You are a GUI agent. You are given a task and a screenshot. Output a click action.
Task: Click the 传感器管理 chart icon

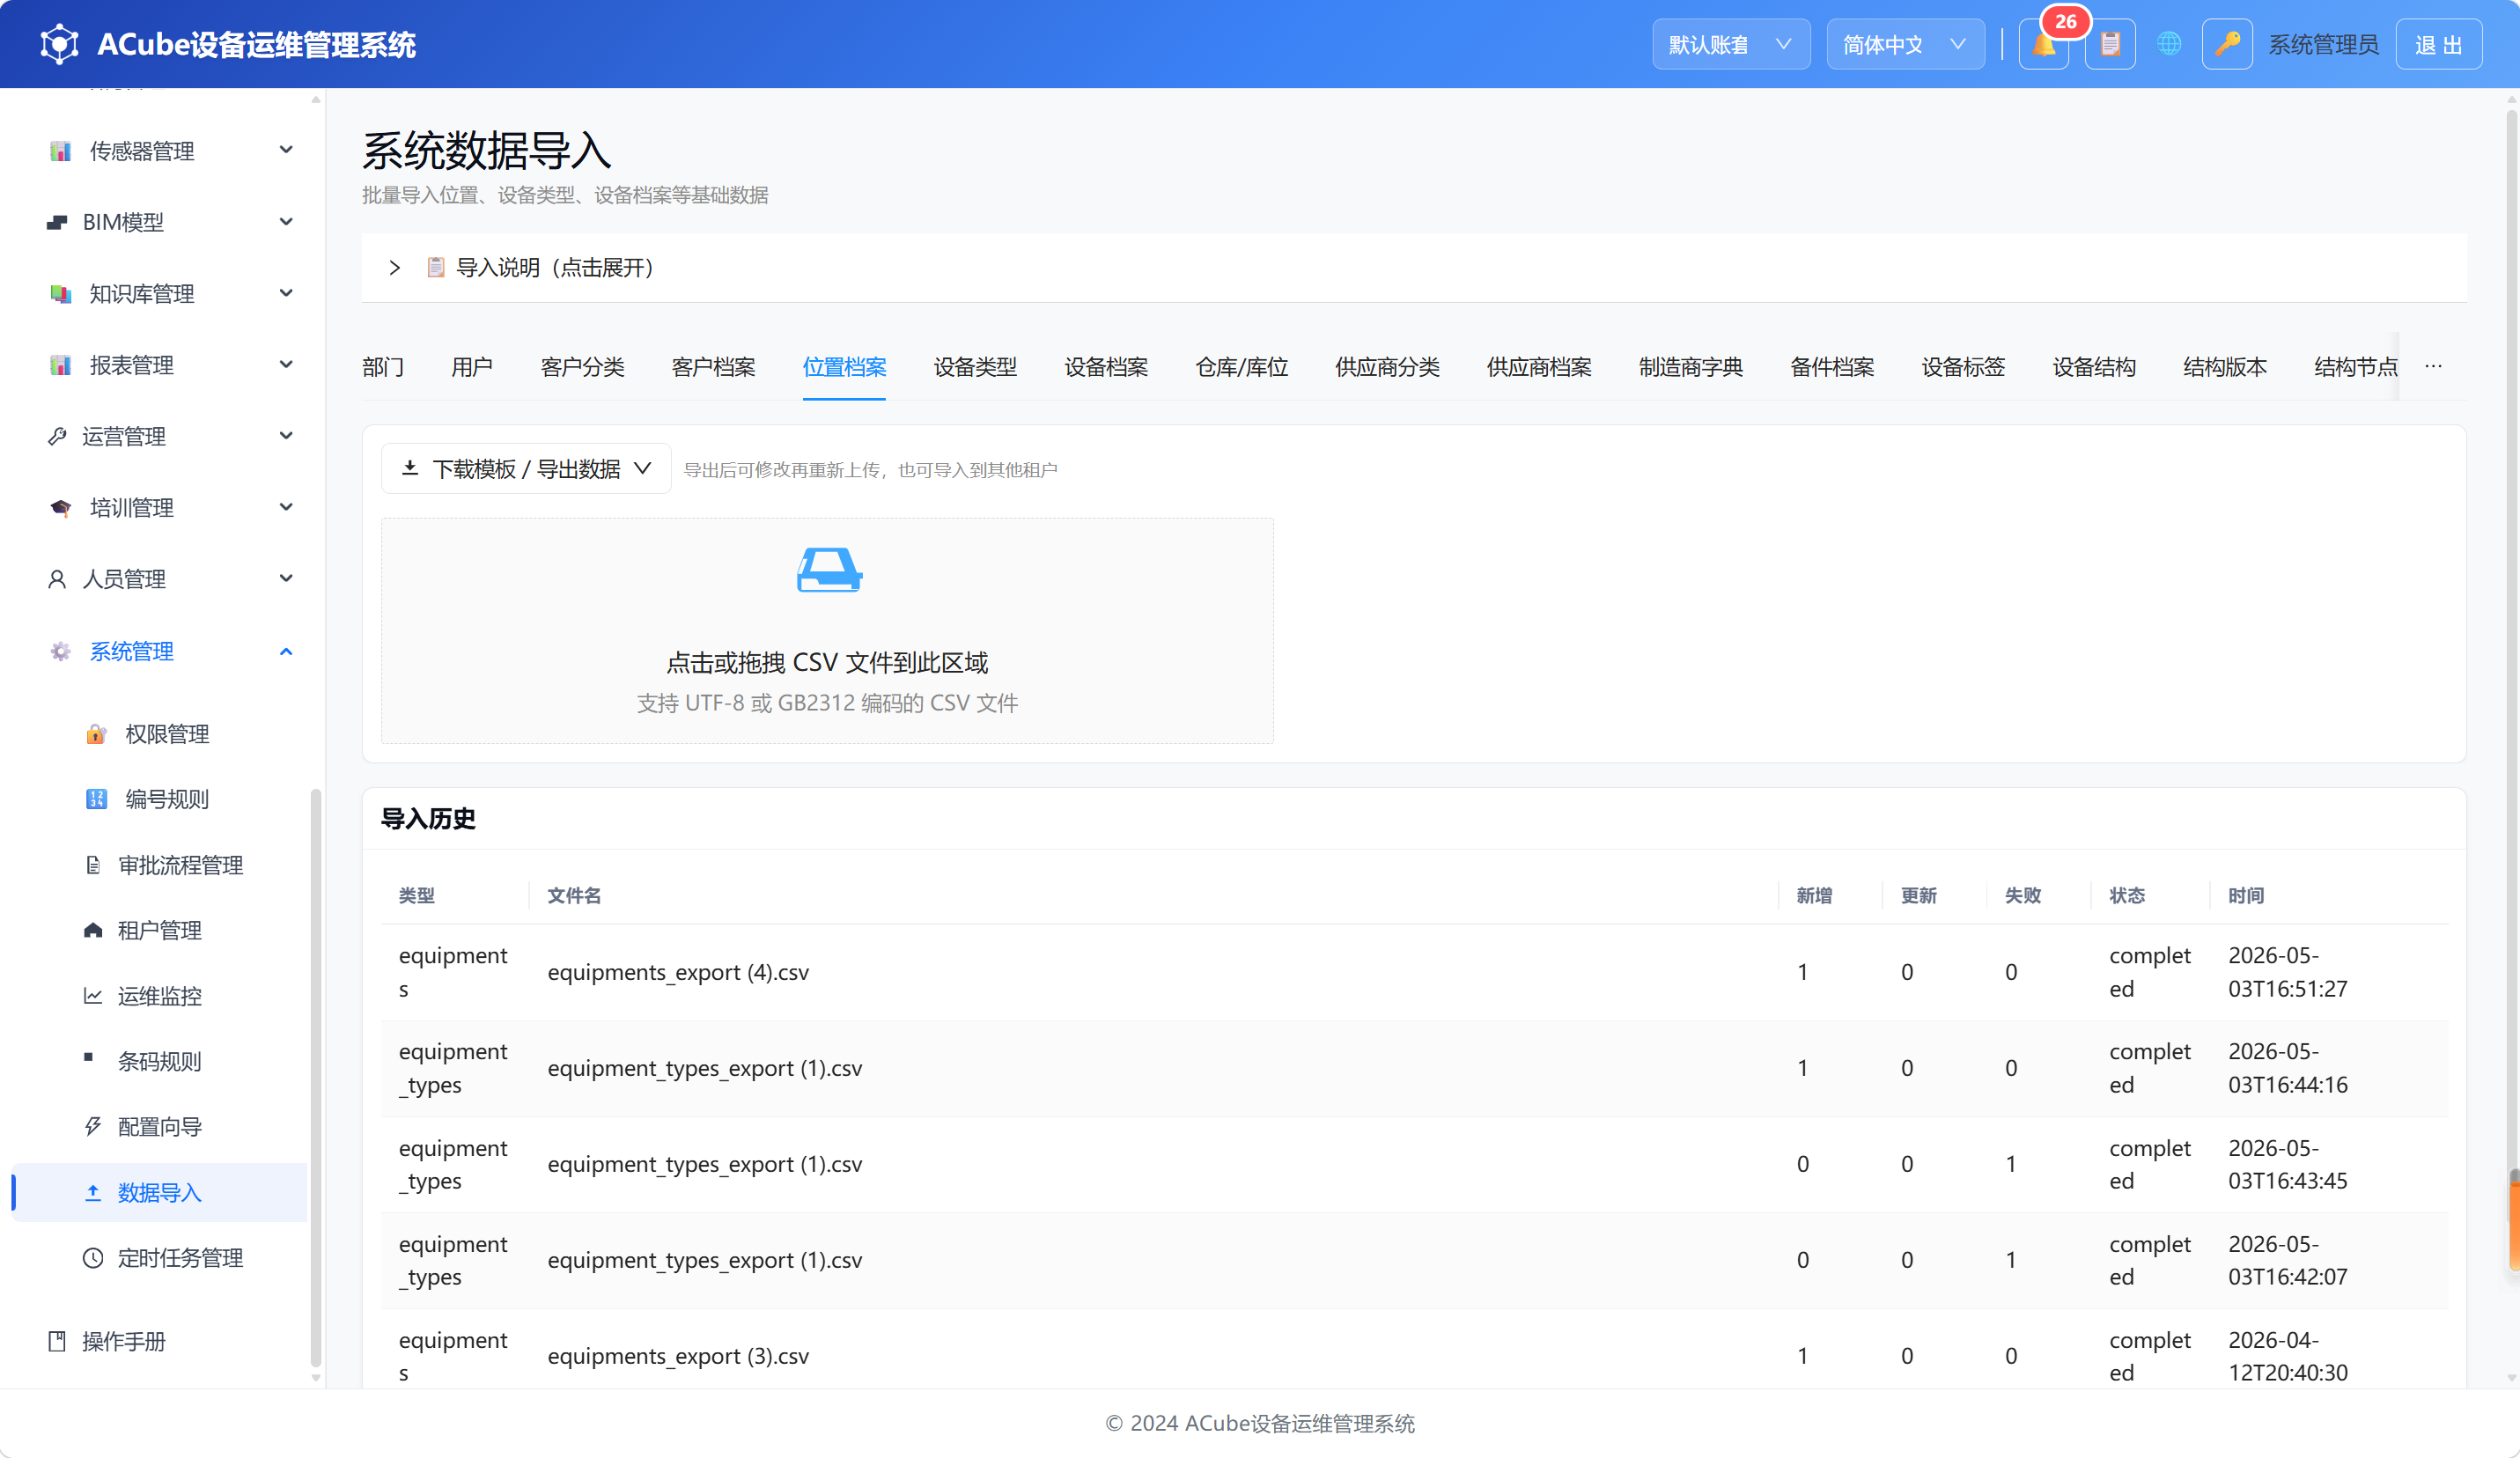click(60, 151)
